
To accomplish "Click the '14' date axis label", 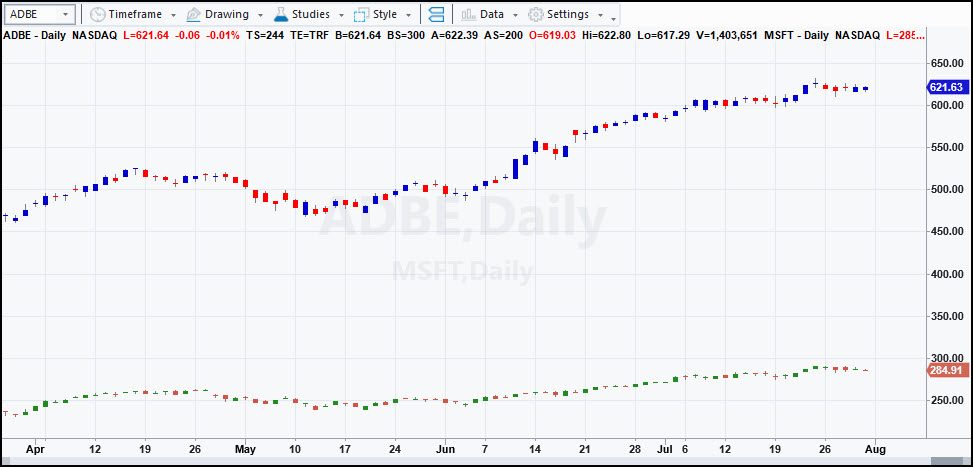I will [x=535, y=448].
